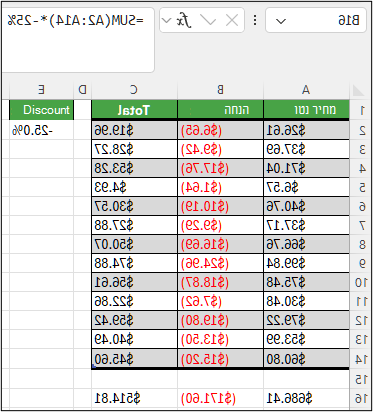Select cell with value $40.76
Screen dimensions: 373x412
306,206
